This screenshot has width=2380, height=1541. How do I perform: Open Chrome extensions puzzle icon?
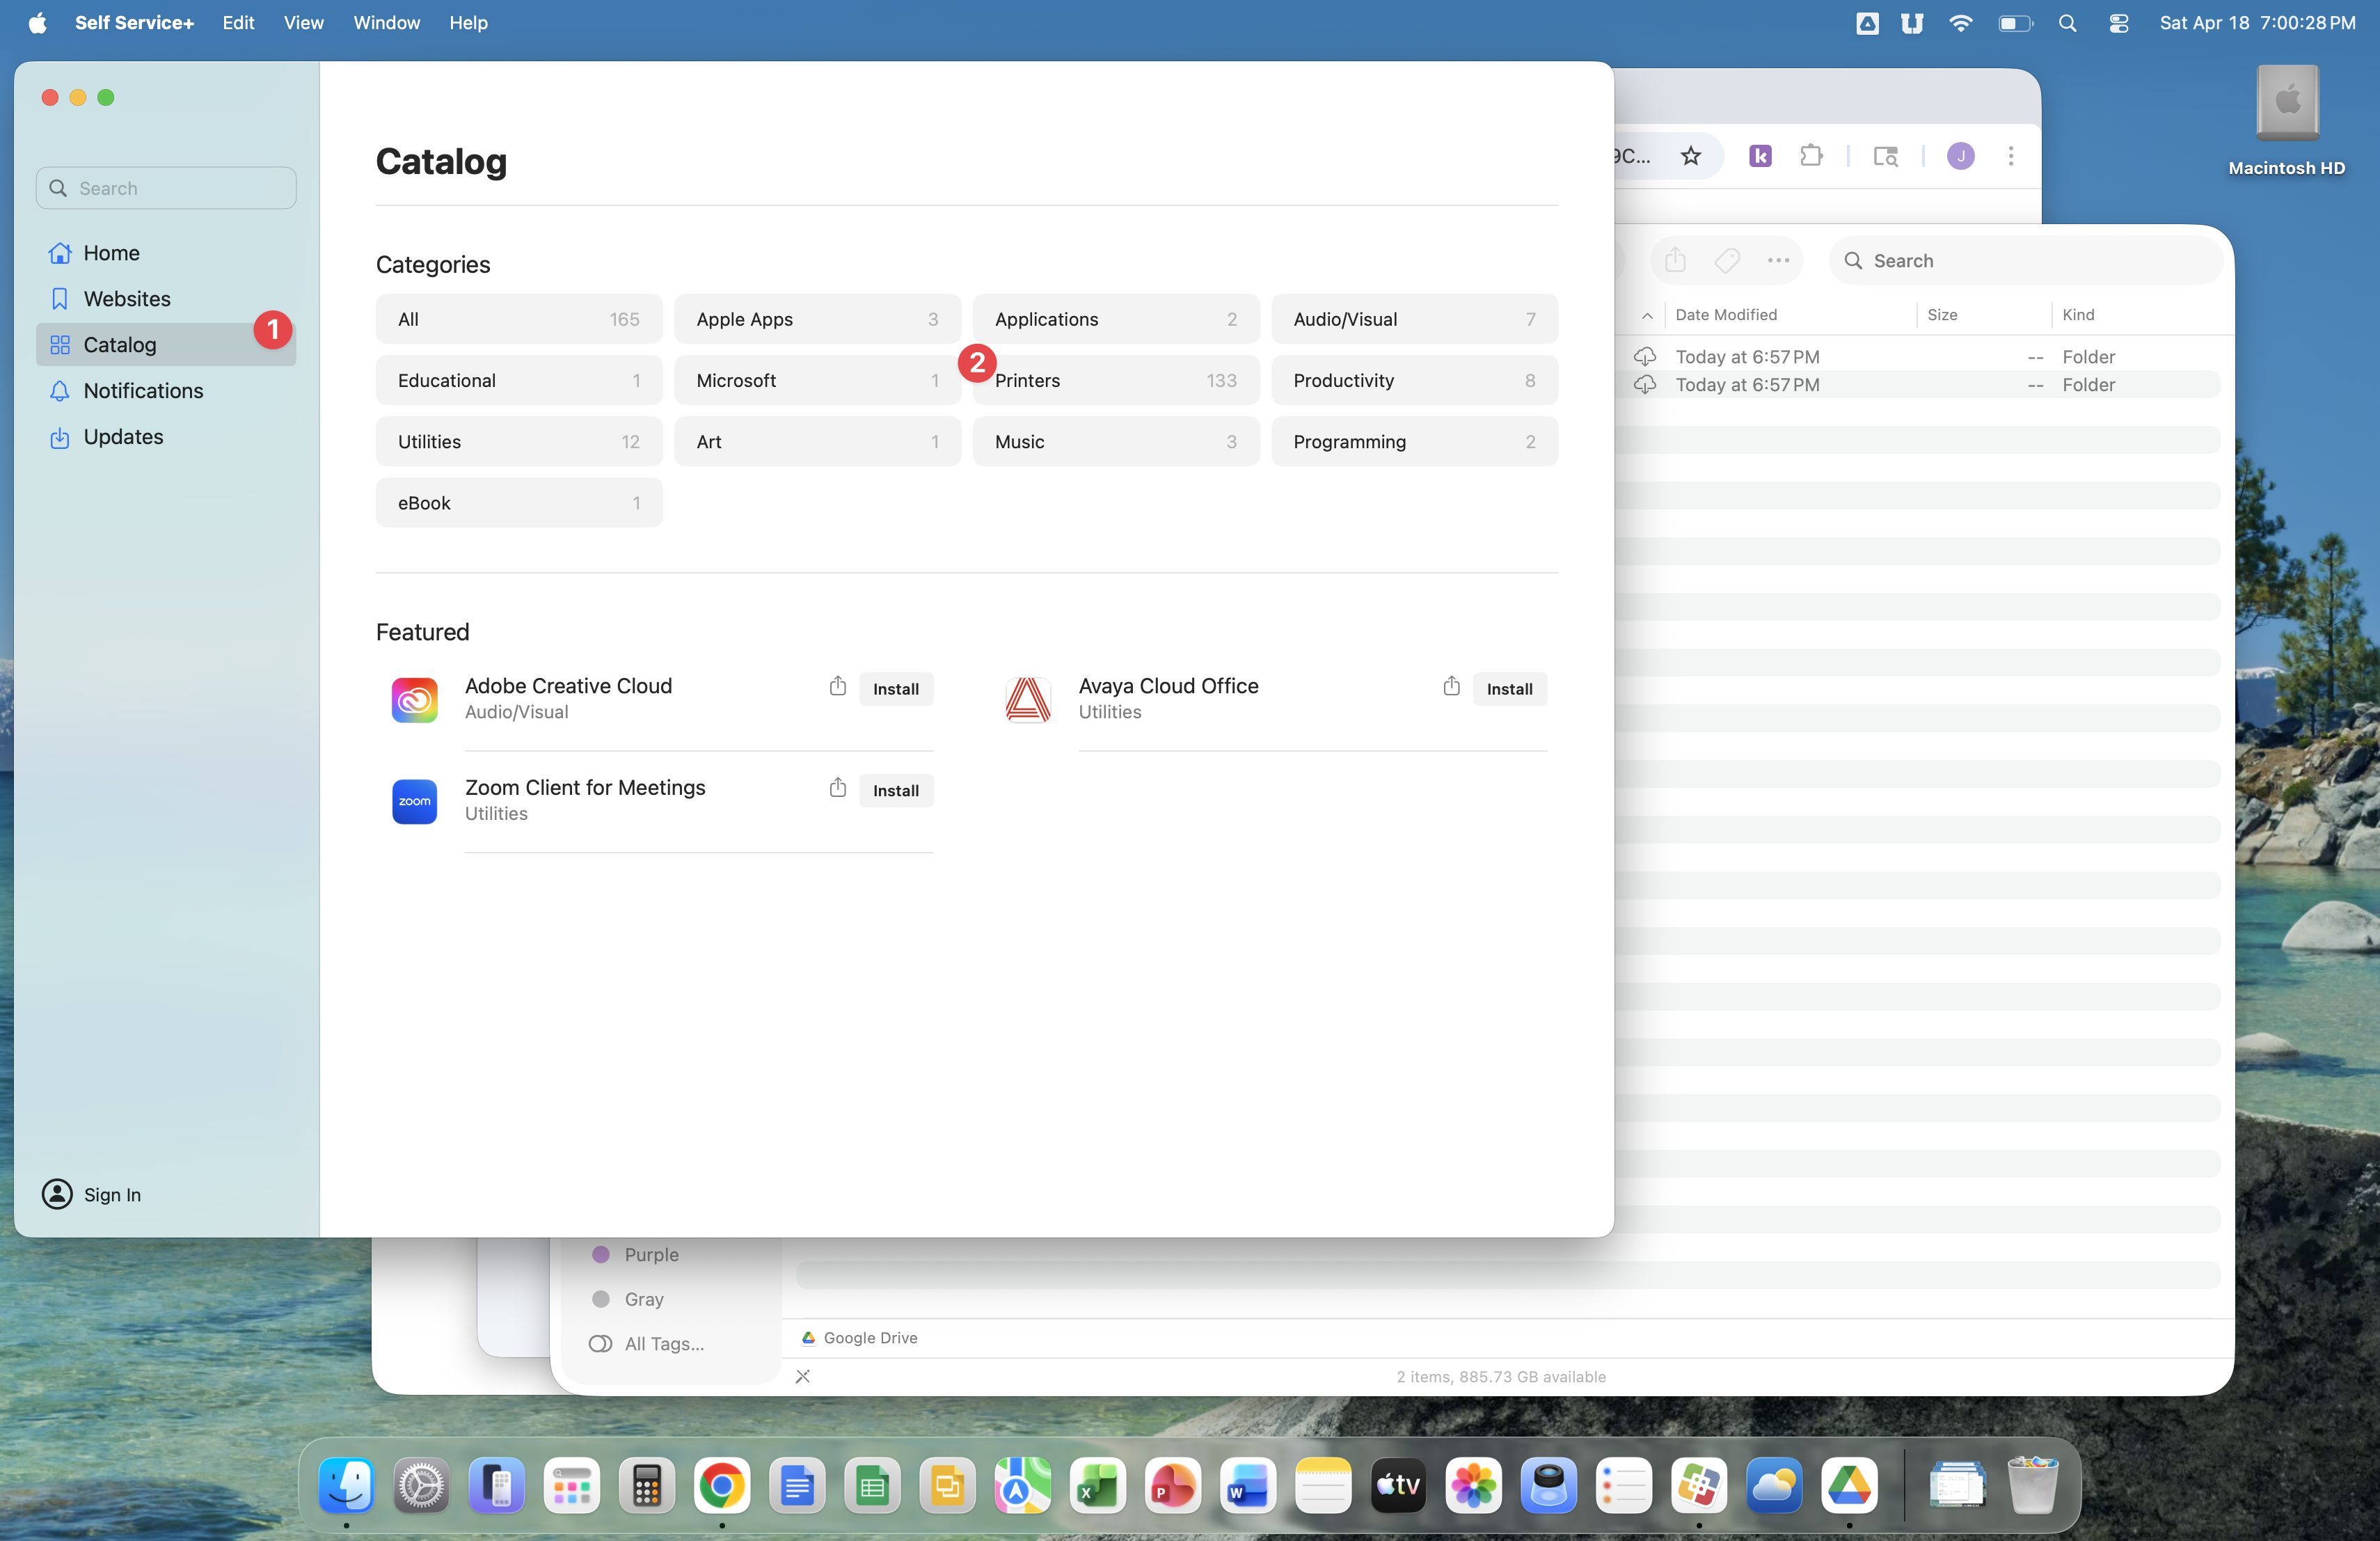point(1811,156)
